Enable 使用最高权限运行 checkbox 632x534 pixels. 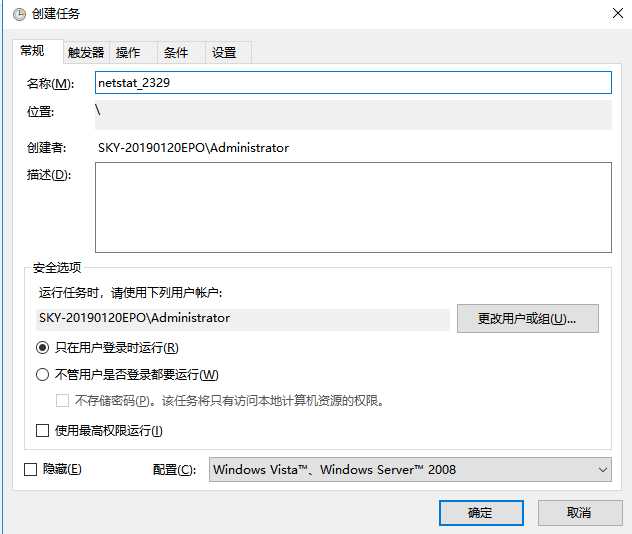(x=42, y=430)
